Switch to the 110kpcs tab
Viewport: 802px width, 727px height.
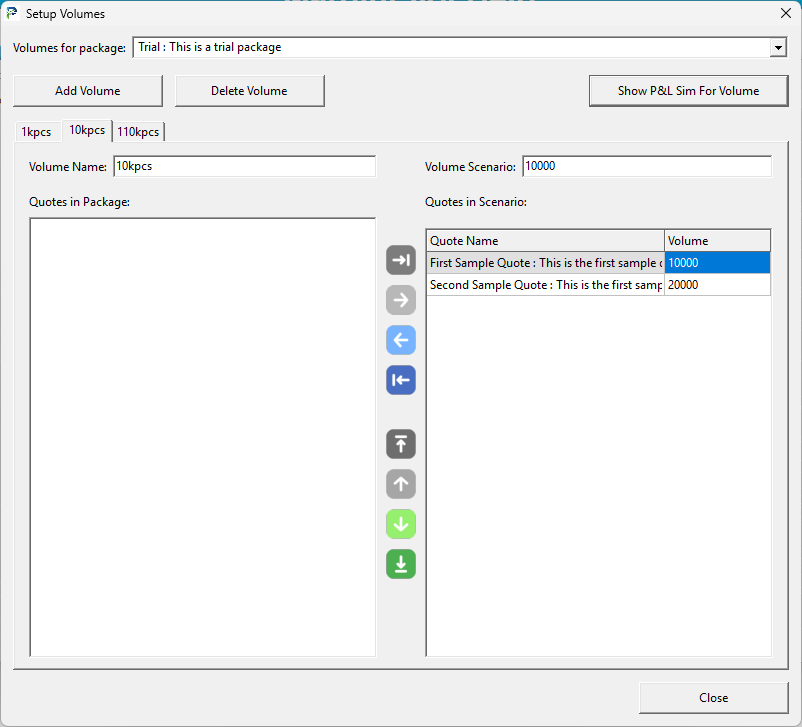click(138, 132)
